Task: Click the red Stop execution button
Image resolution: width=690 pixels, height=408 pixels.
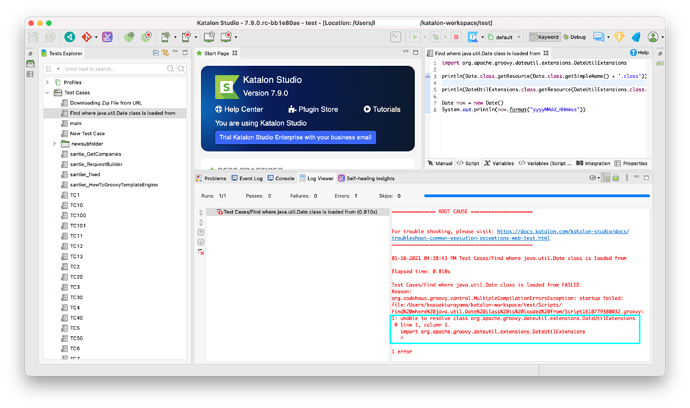Action: tap(456, 37)
